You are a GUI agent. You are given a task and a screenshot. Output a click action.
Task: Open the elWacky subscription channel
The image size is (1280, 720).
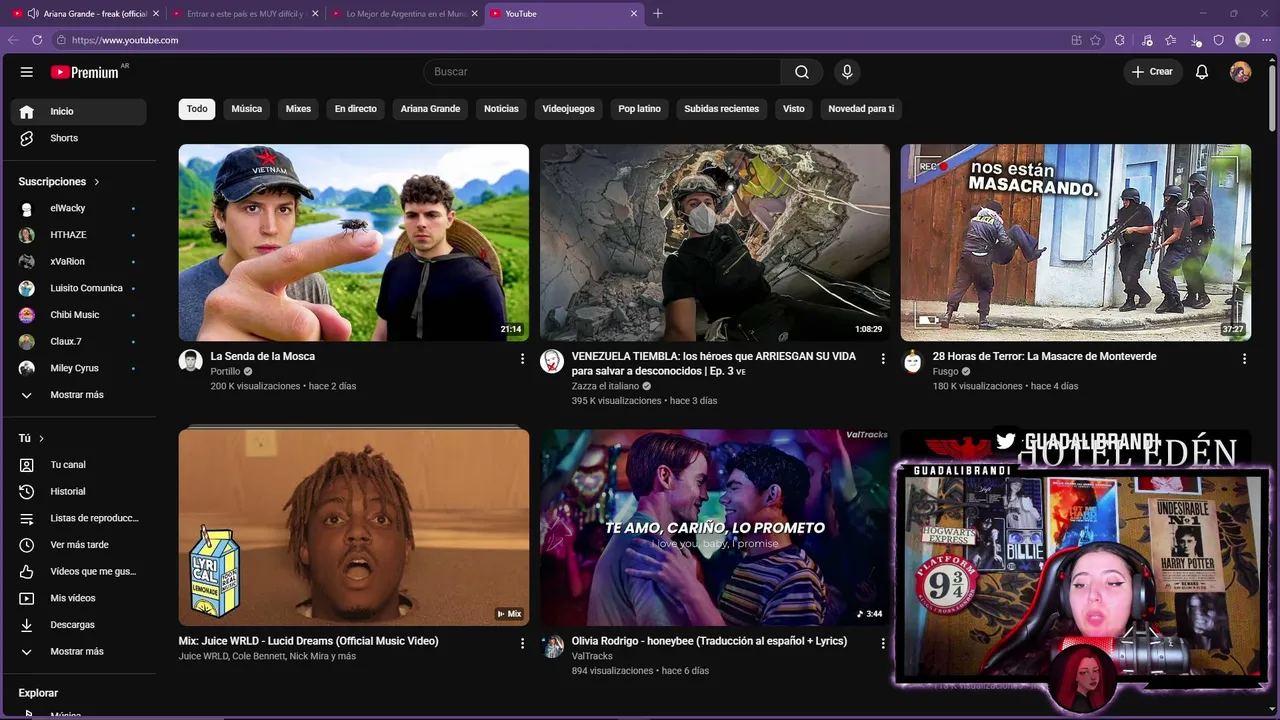(x=79, y=208)
